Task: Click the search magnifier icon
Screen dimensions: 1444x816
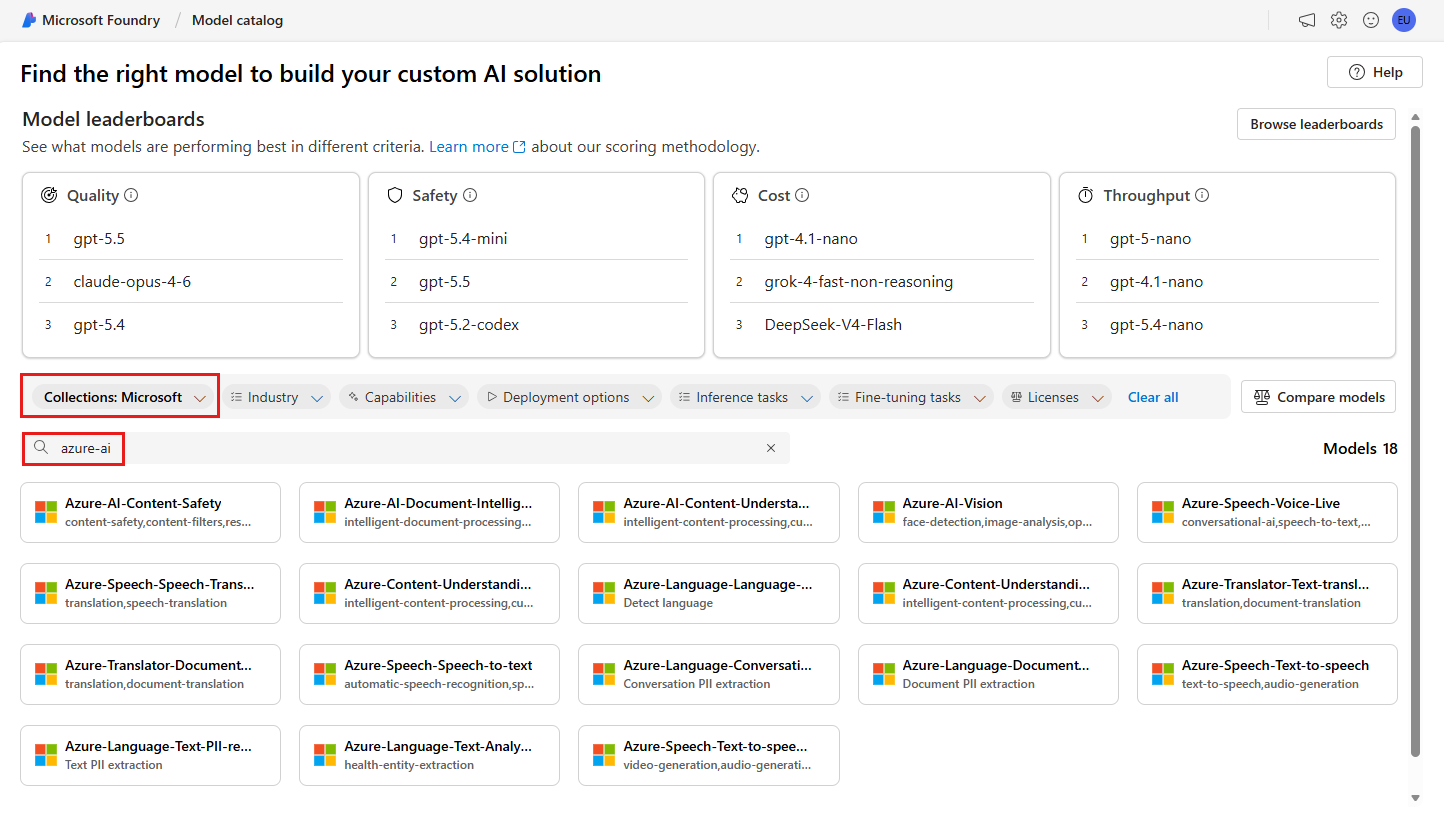Action: [x=41, y=448]
